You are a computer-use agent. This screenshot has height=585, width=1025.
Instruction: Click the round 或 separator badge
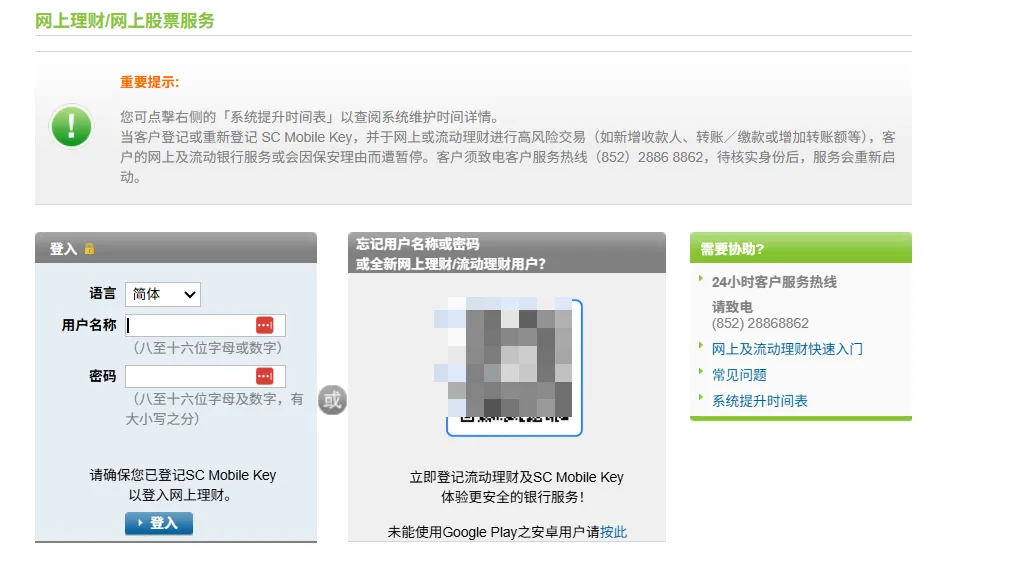[x=332, y=399]
